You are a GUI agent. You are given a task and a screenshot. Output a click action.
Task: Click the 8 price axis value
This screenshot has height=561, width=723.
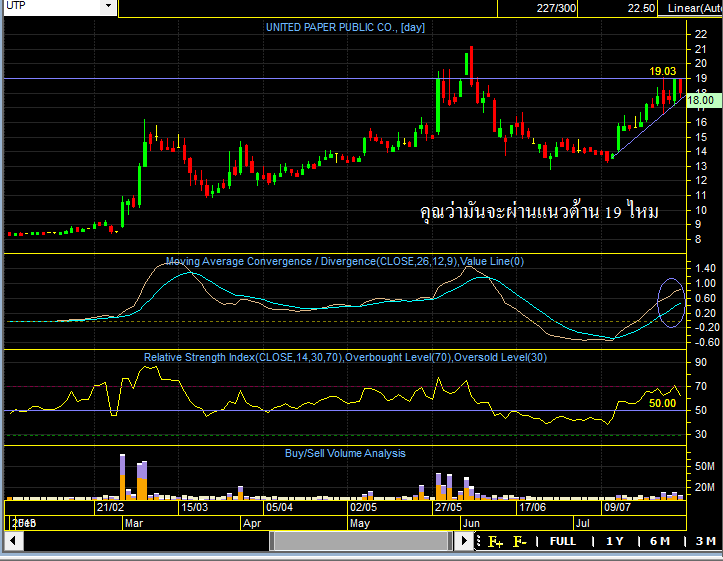(x=698, y=239)
